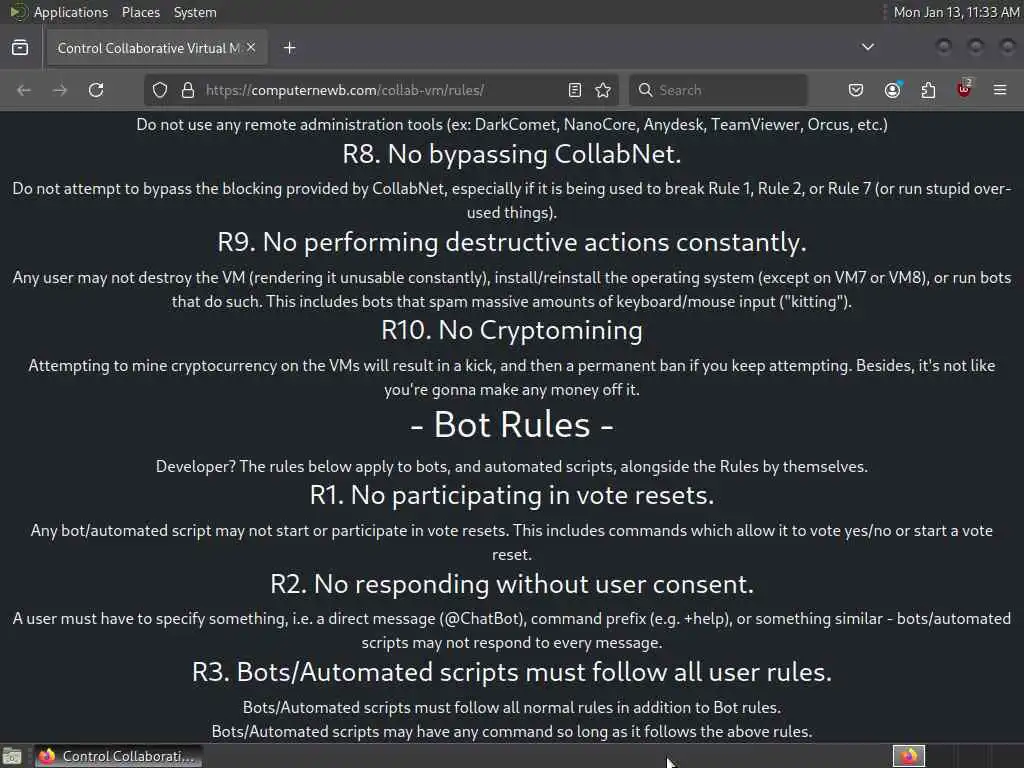Image resolution: width=1024 pixels, height=768 pixels.
Task: Toggle reader view icon
Action: click(575, 90)
